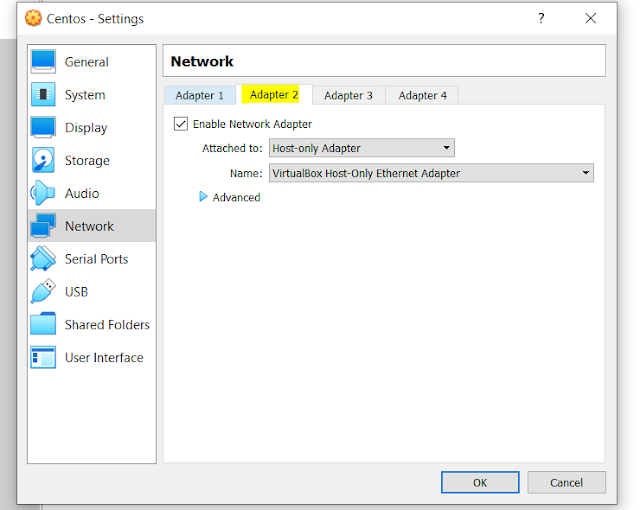Click the Serial Ports label in the sidebar
This screenshot has width=640, height=510.
96,259
